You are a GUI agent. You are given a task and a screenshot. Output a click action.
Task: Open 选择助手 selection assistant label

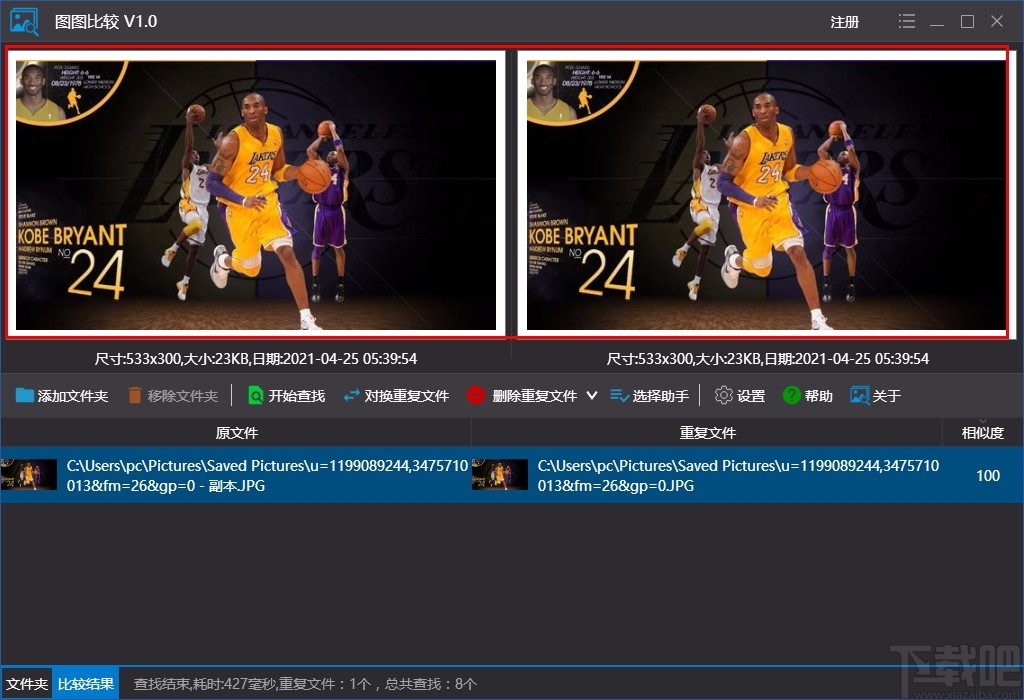(x=660, y=396)
